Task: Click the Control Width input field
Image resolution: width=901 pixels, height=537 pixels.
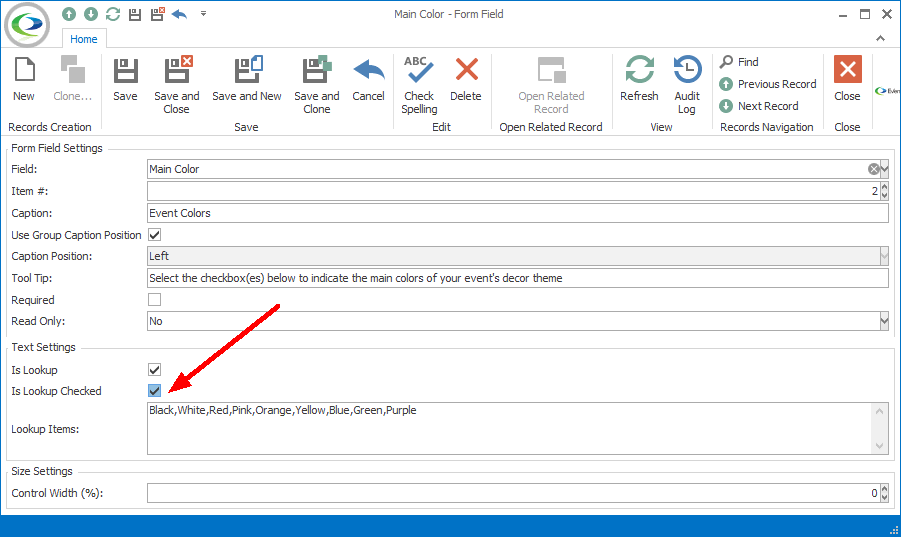Action: (513, 493)
